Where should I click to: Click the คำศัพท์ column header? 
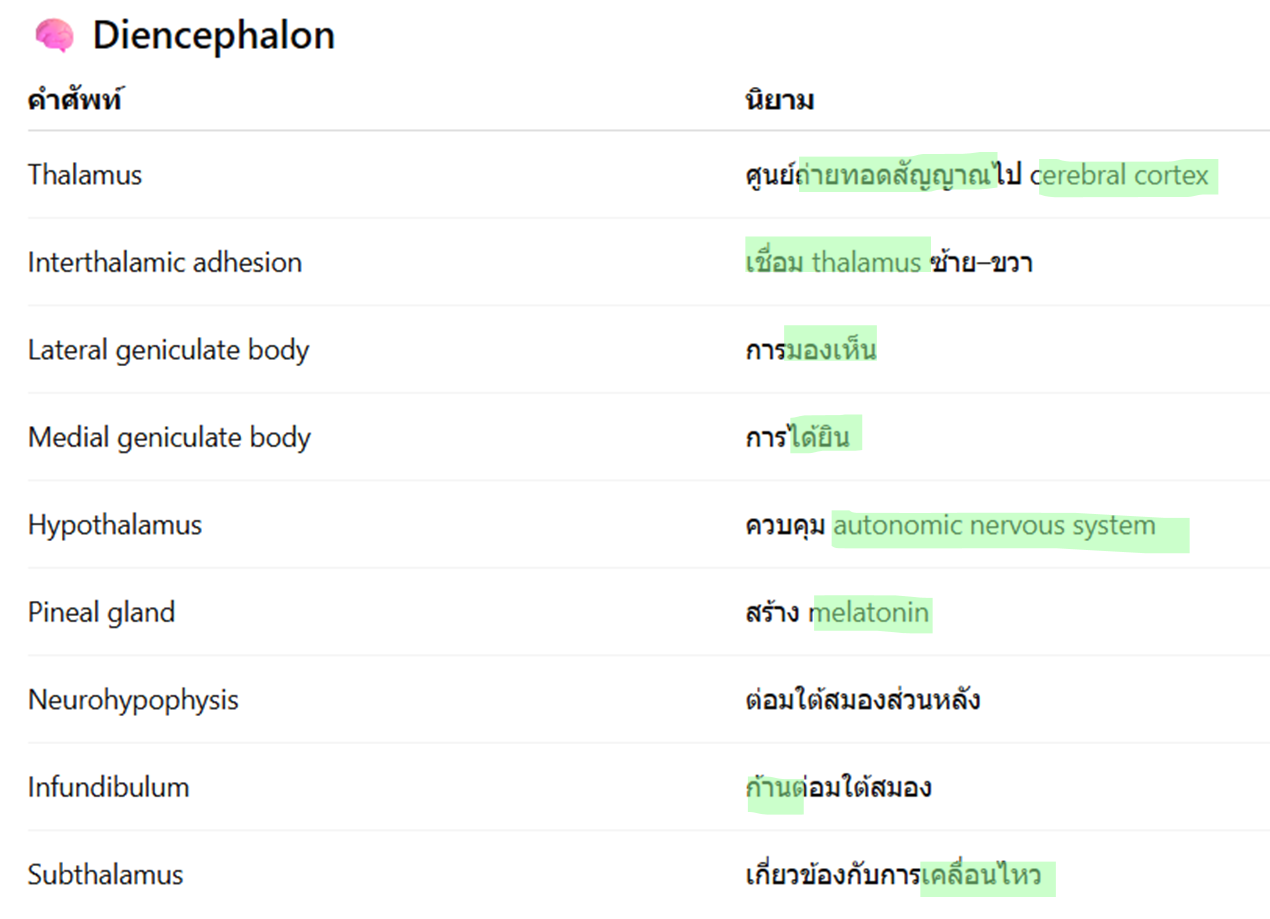[76, 100]
